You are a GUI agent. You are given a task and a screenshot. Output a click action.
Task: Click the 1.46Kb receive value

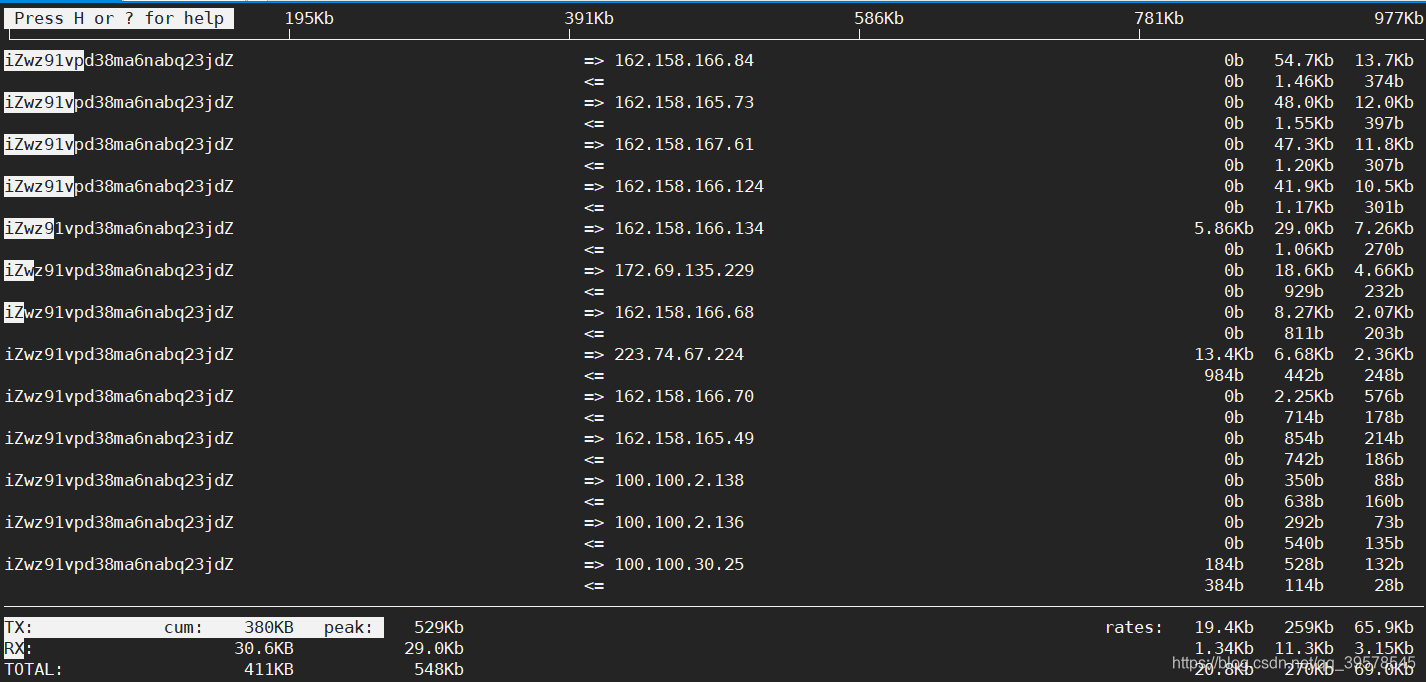point(1304,82)
